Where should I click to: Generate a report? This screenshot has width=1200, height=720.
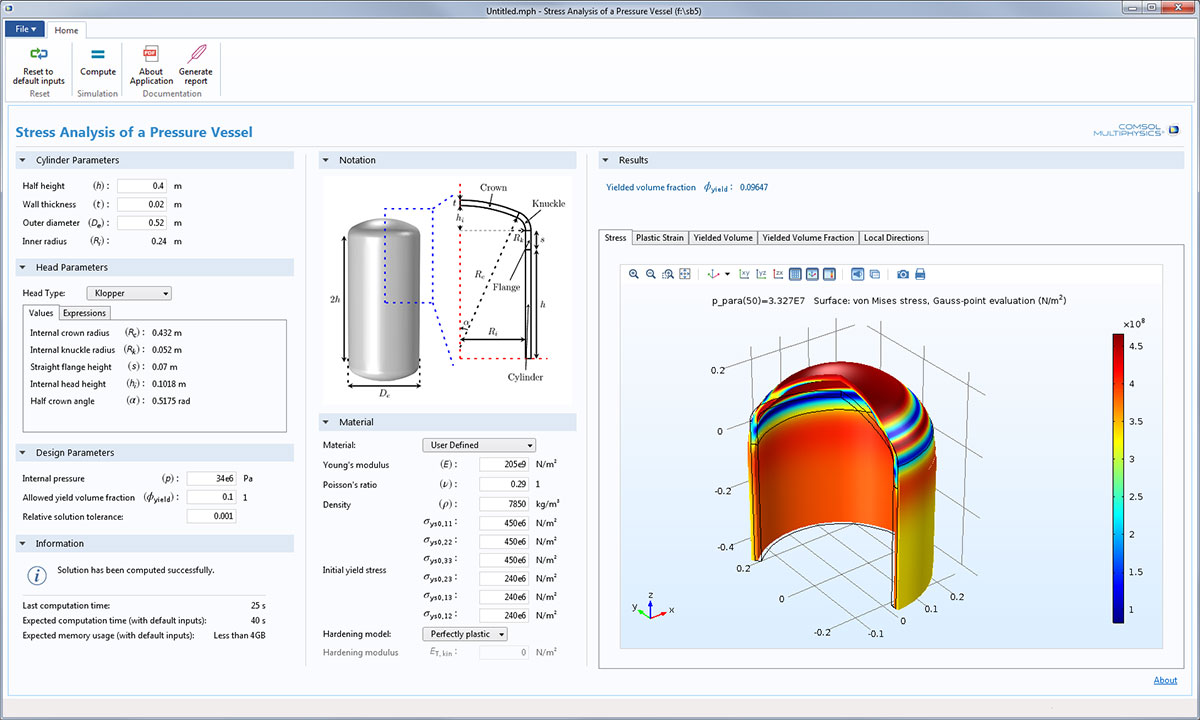195,62
